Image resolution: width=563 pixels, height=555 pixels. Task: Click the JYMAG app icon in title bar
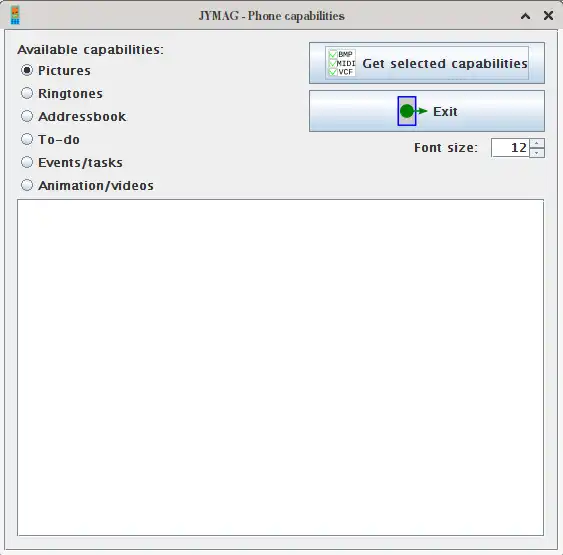tap(15, 16)
